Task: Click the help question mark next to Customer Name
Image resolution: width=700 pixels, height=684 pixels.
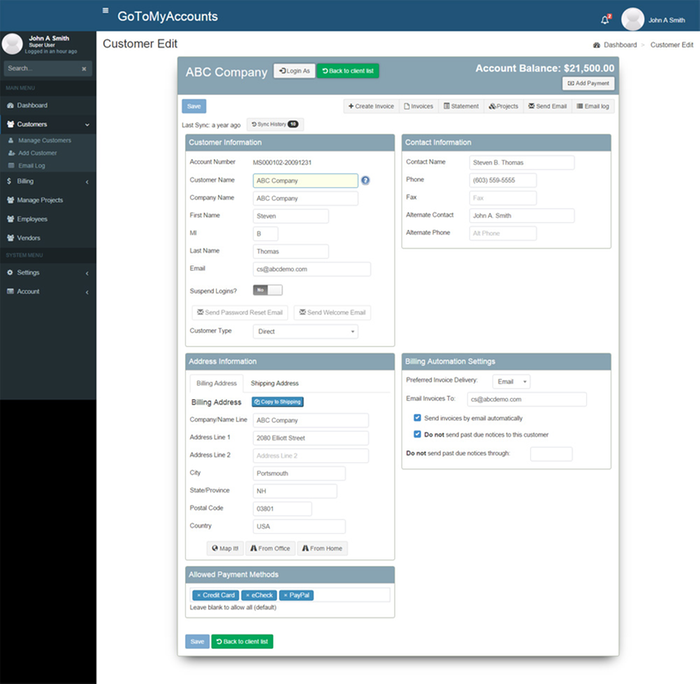Action: pyautogui.click(x=365, y=180)
